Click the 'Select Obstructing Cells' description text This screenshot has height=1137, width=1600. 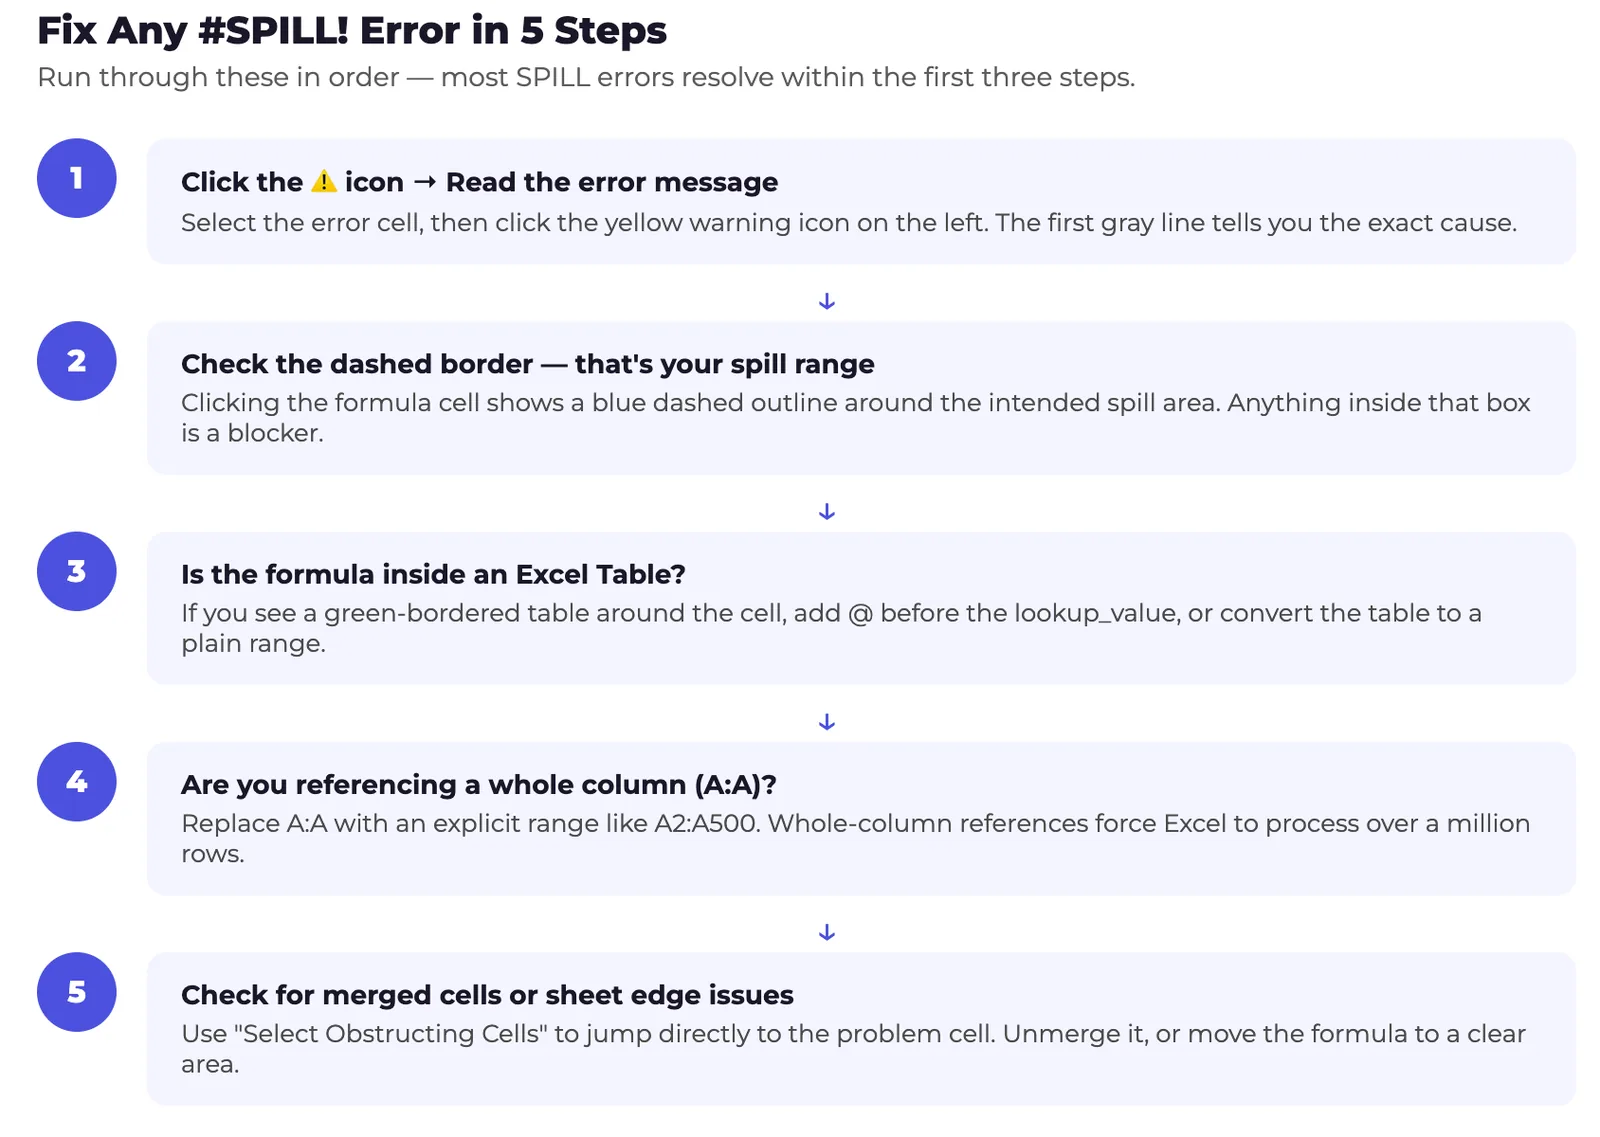coord(853,1033)
